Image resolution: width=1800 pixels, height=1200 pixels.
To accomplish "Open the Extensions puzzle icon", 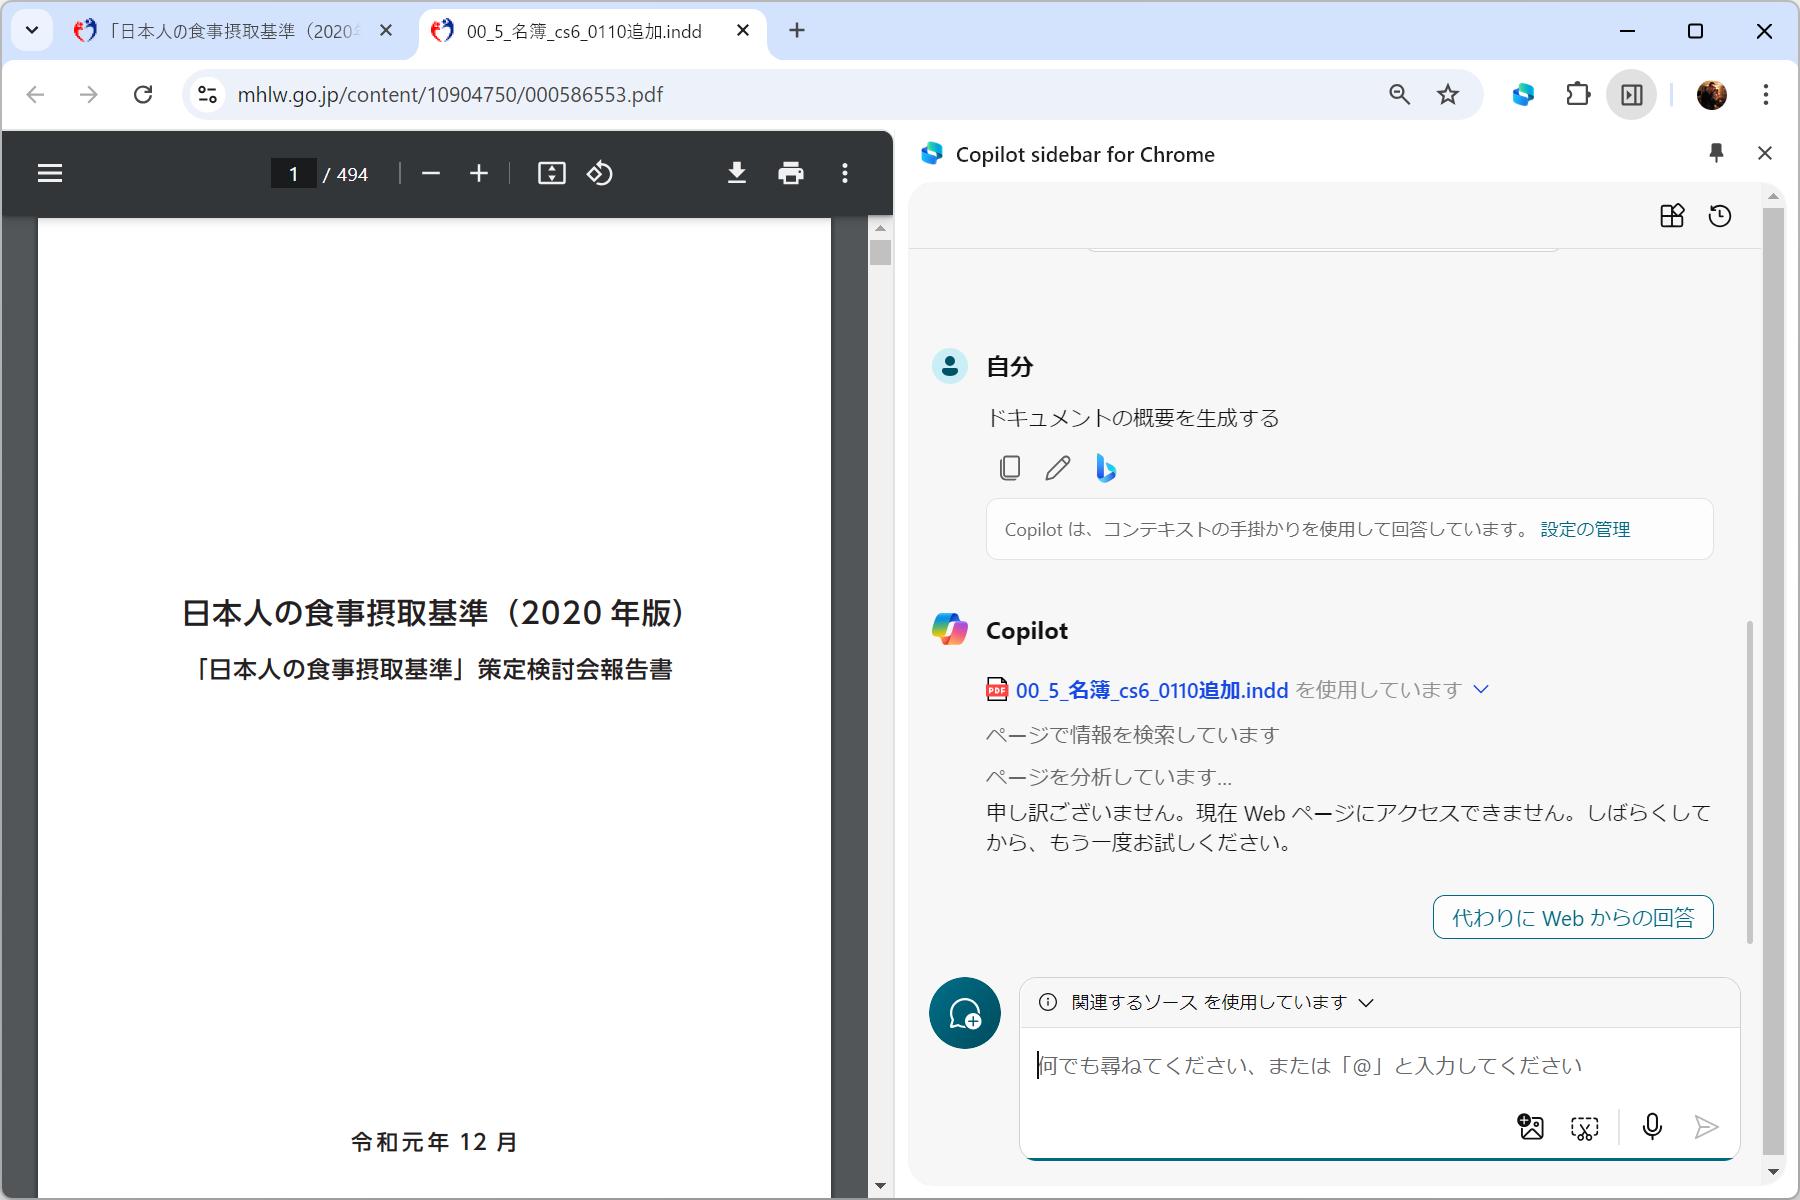I will coord(1578,95).
